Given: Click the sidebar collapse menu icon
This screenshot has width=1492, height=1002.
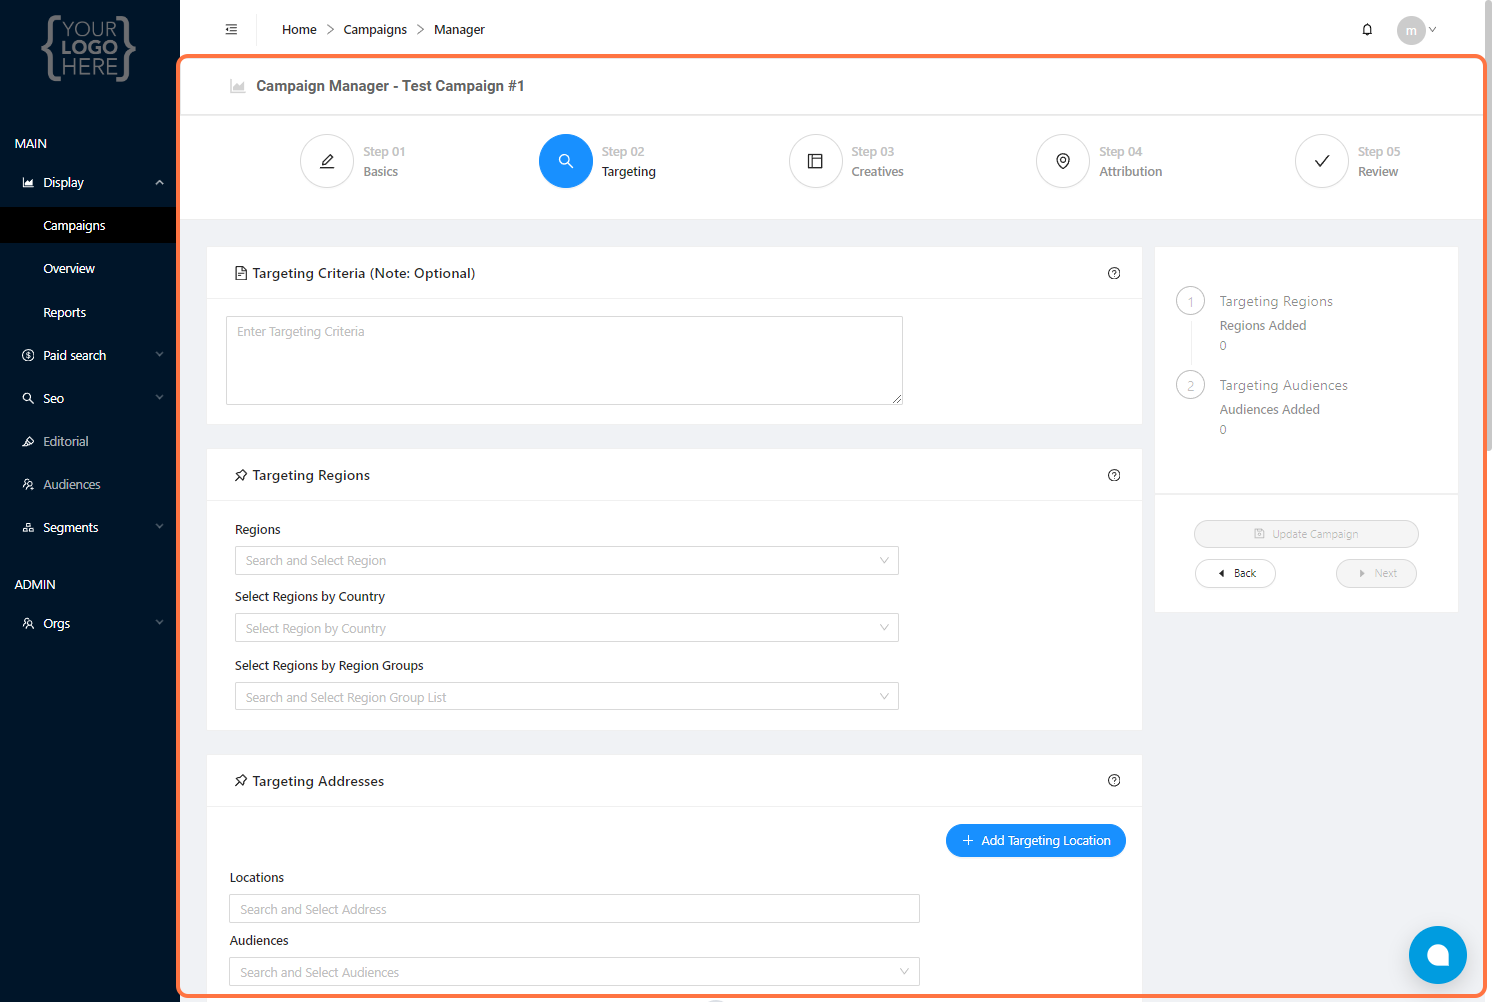Looking at the screenshot, I should [231, 30].
